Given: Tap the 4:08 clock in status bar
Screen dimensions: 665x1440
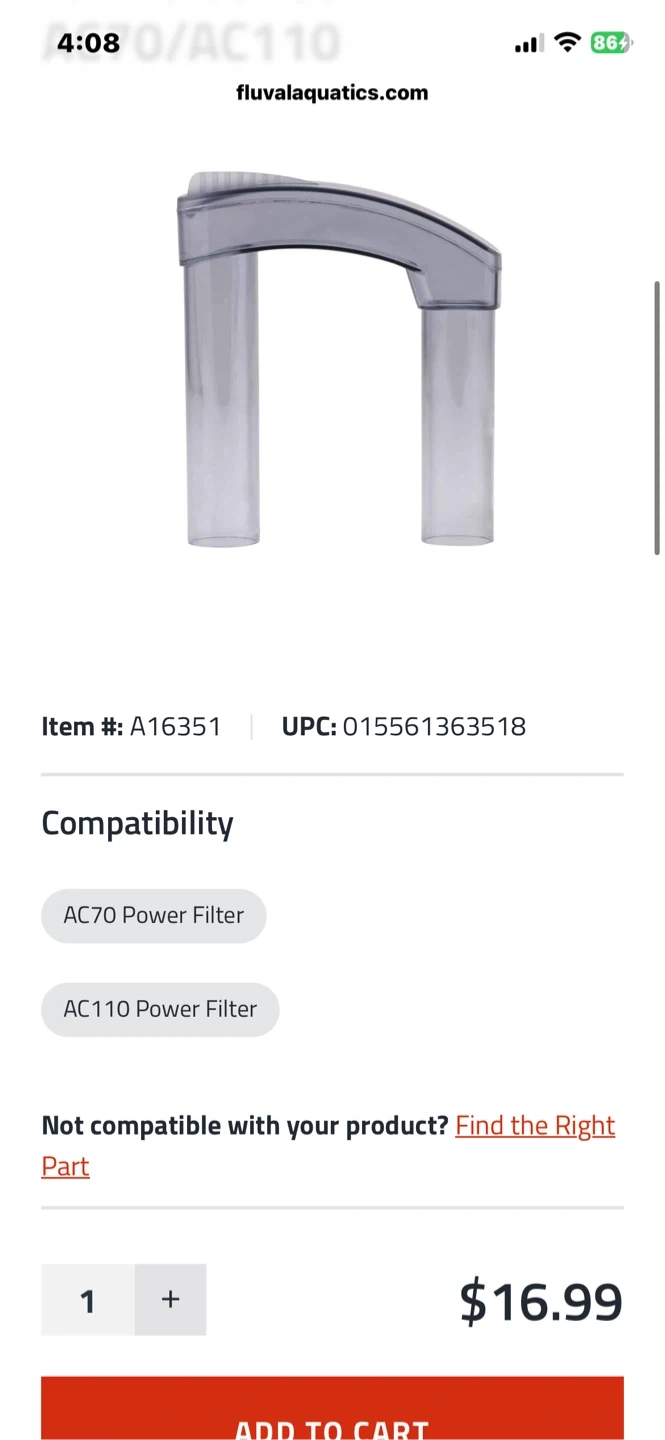Looking at the screenshot, I should pyautogui.click(x=88, y=43).
